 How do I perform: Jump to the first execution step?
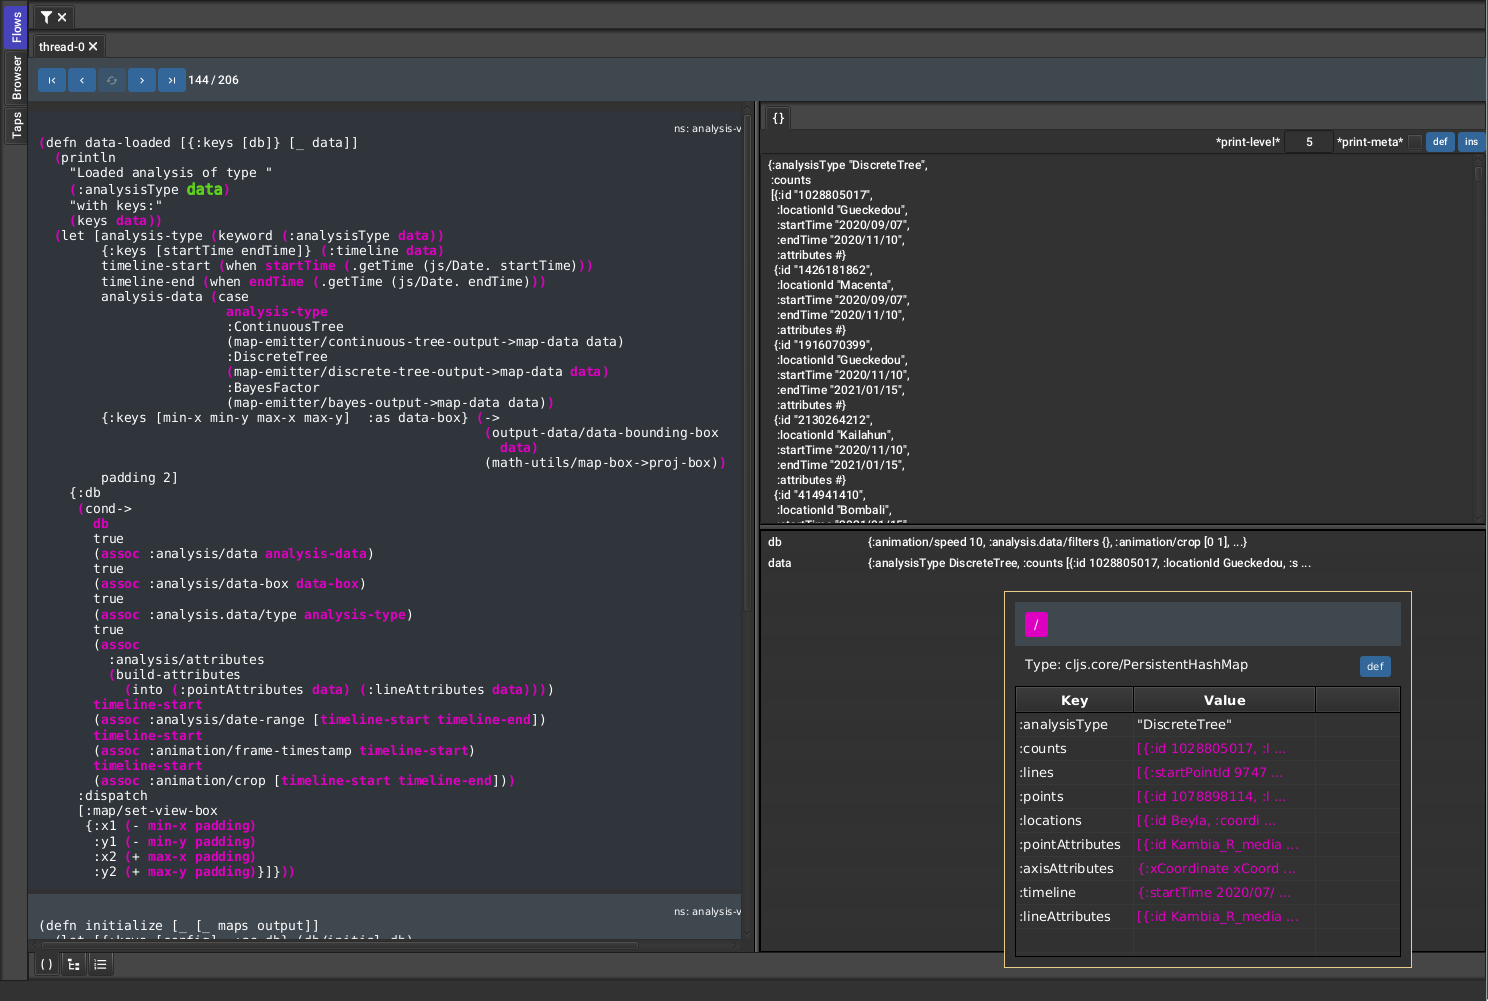pos(52,80)
